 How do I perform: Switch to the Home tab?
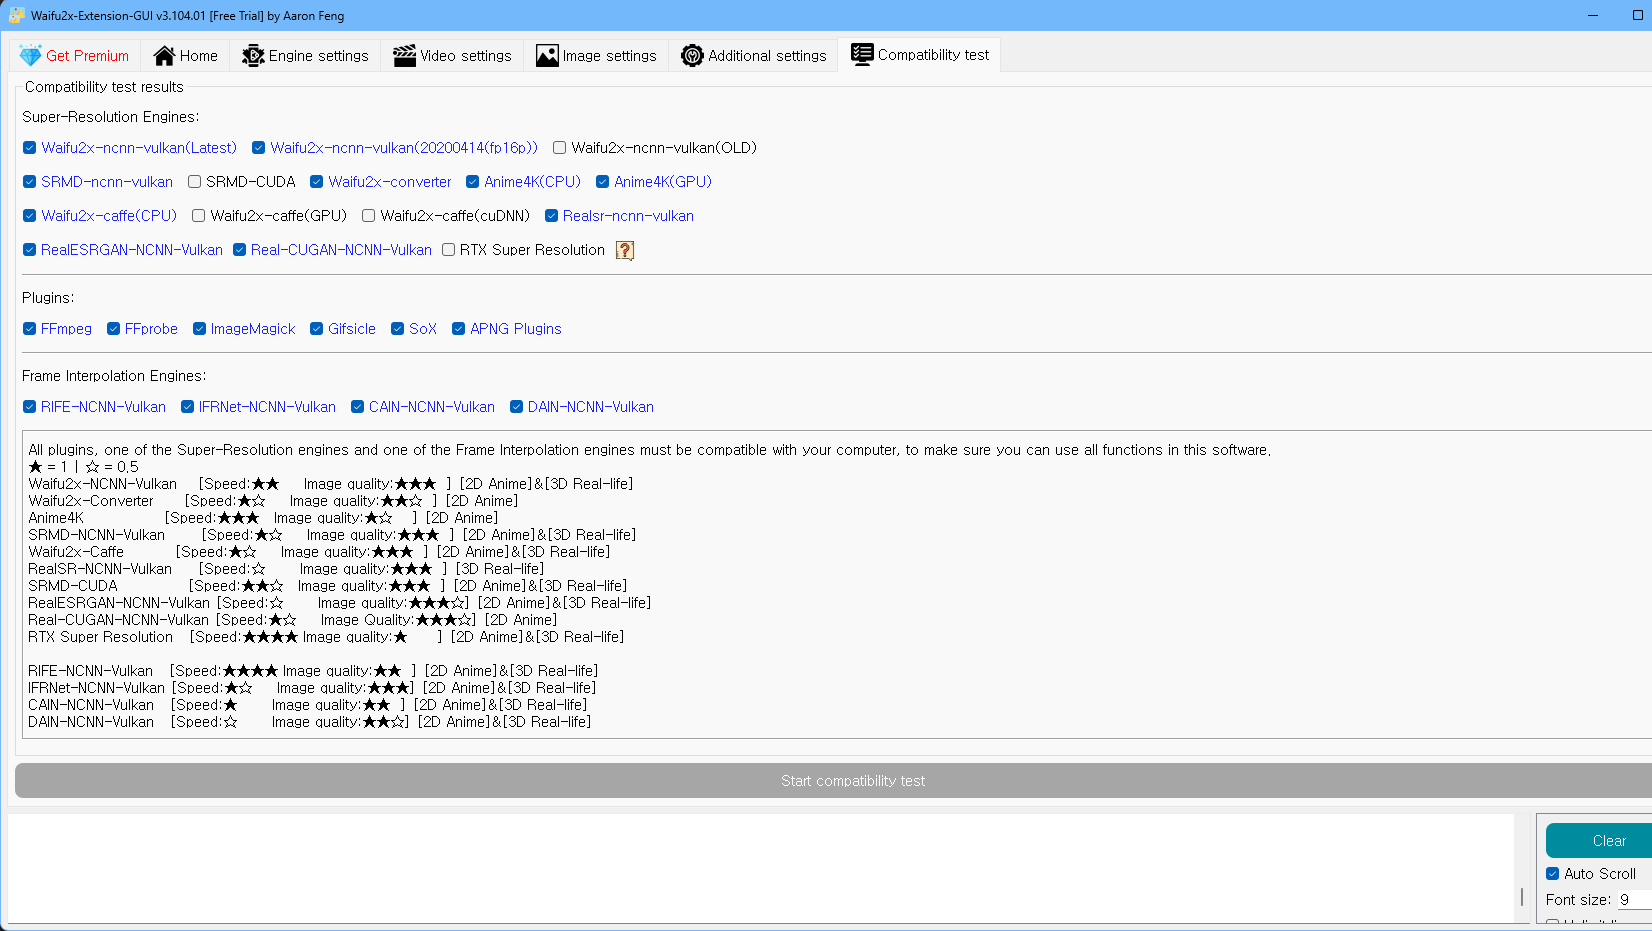coord(185,56)
